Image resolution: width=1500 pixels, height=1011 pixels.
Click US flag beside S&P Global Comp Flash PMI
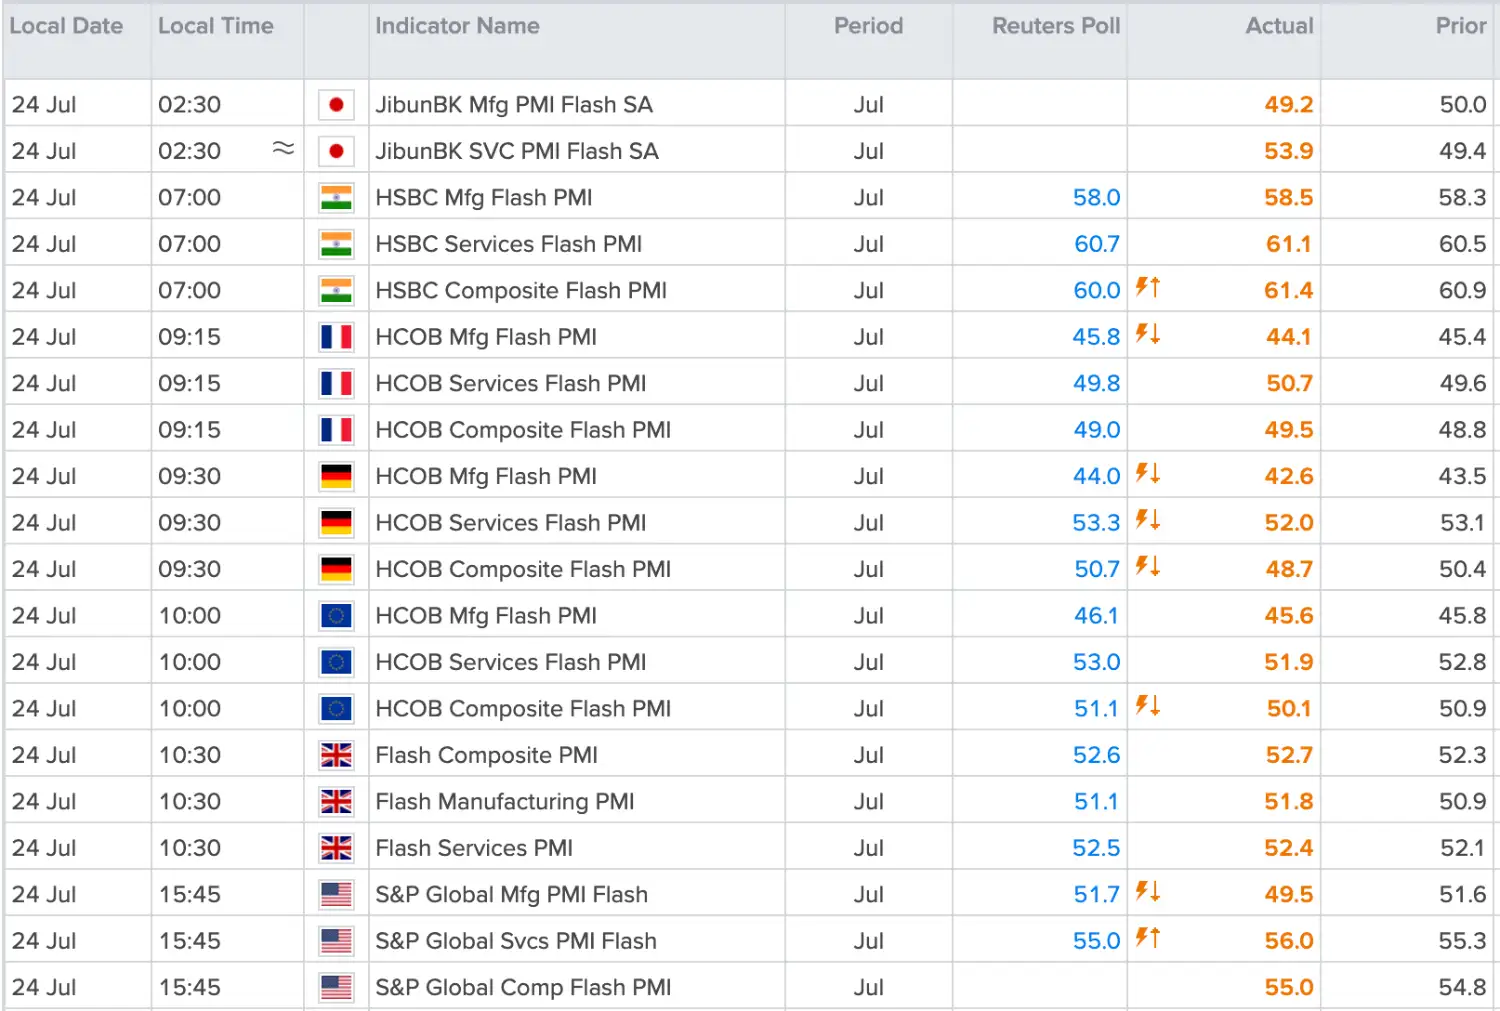click(336, 988)
